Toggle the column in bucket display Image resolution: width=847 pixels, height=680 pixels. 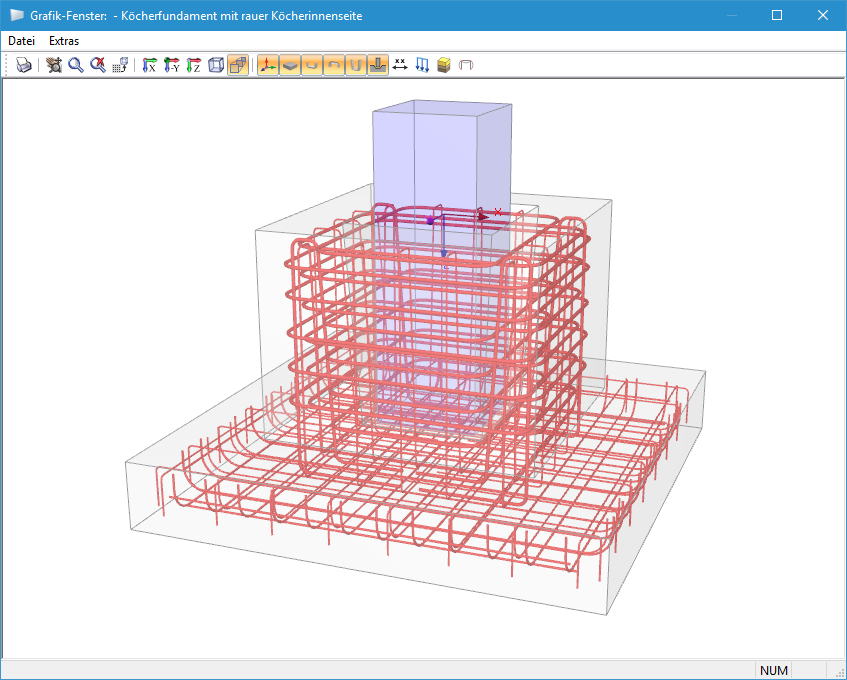pos(378,65)
